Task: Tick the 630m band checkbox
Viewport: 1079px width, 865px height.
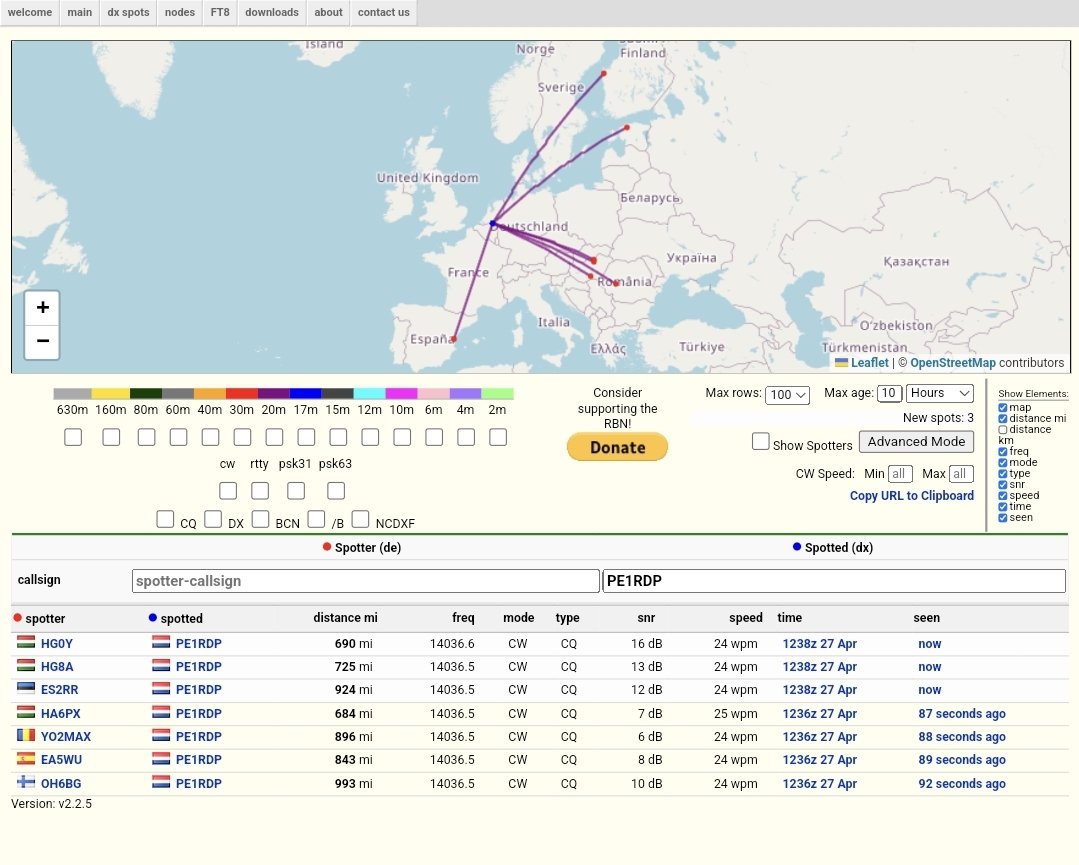Action: 73,437
